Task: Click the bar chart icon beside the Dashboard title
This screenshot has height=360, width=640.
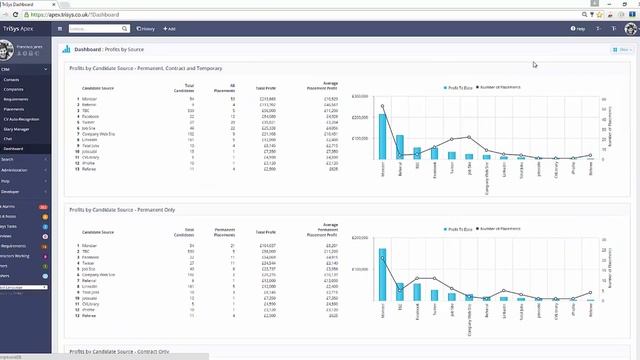Action: tap(66, 49)
